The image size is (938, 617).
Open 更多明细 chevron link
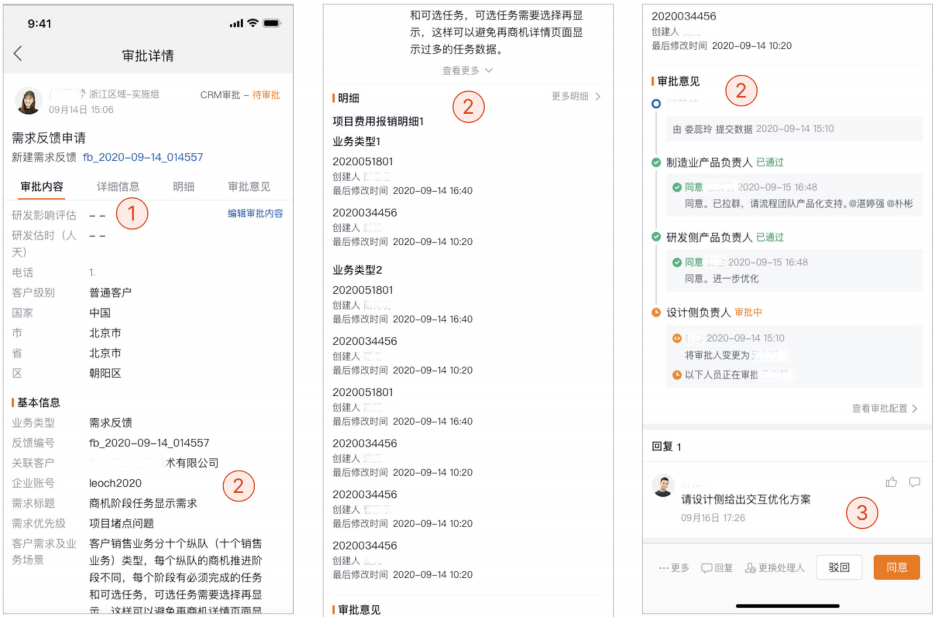[x=576, y=96]
